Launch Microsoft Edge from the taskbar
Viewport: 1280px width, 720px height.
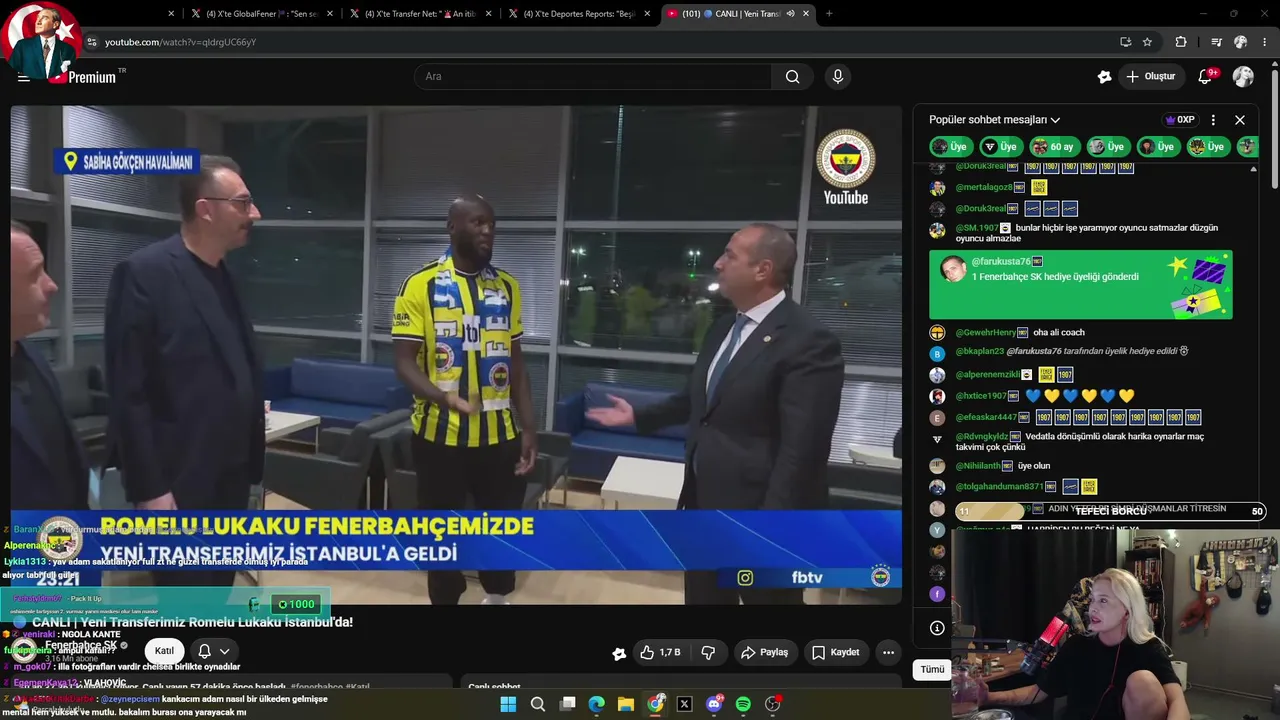click(596, 704)
